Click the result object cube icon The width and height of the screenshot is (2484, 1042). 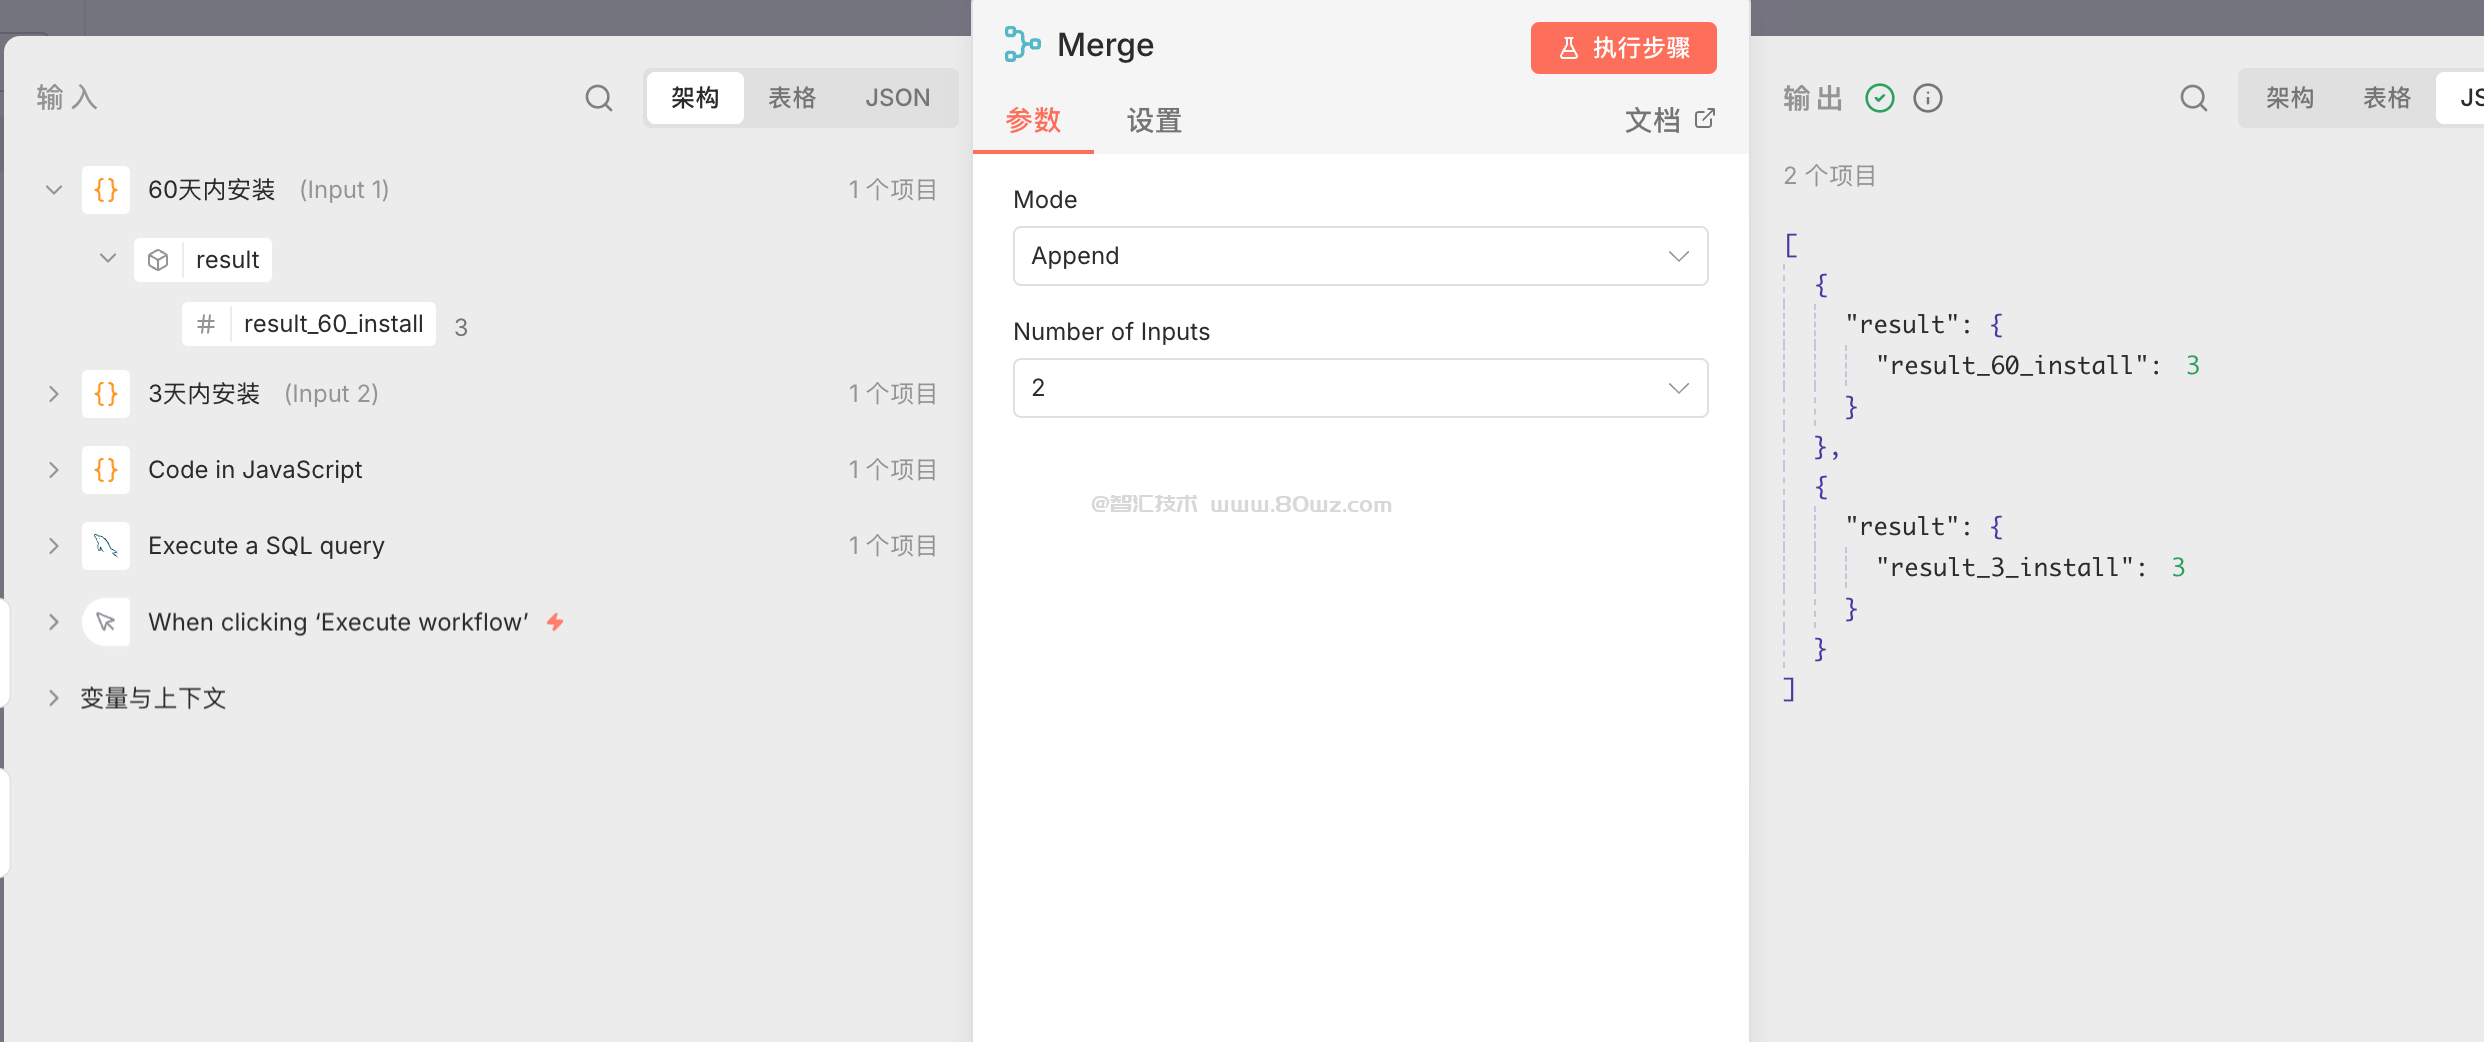point(158,260)
